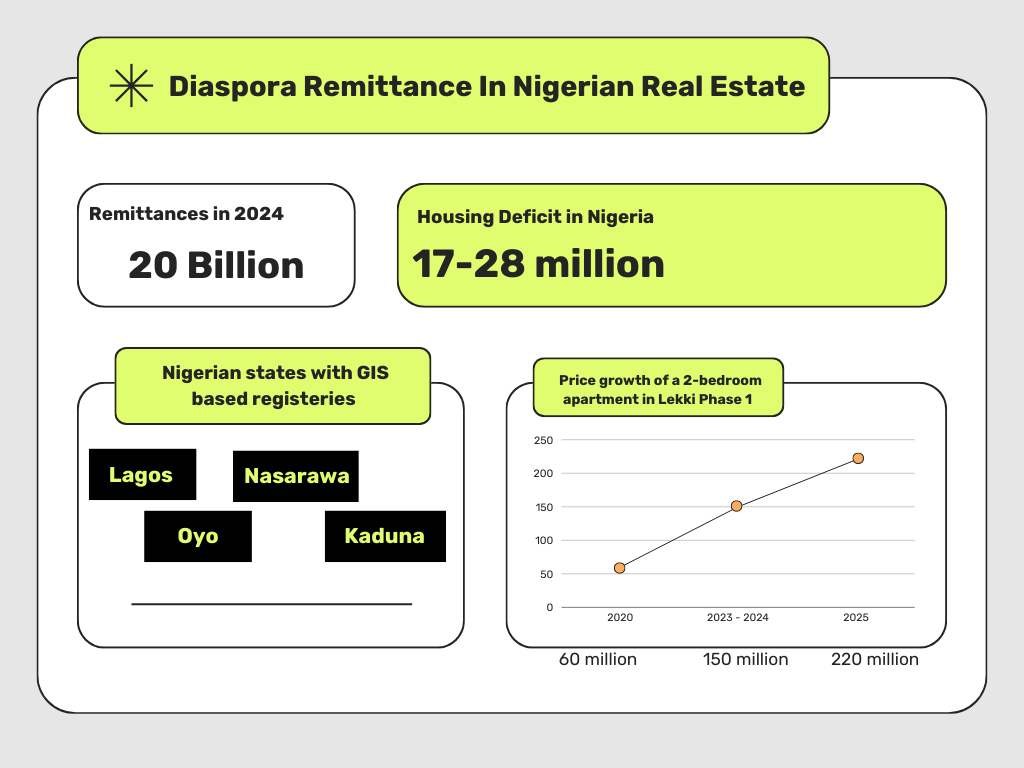Click the 250 y-axis label

click(x=543, y=440)
